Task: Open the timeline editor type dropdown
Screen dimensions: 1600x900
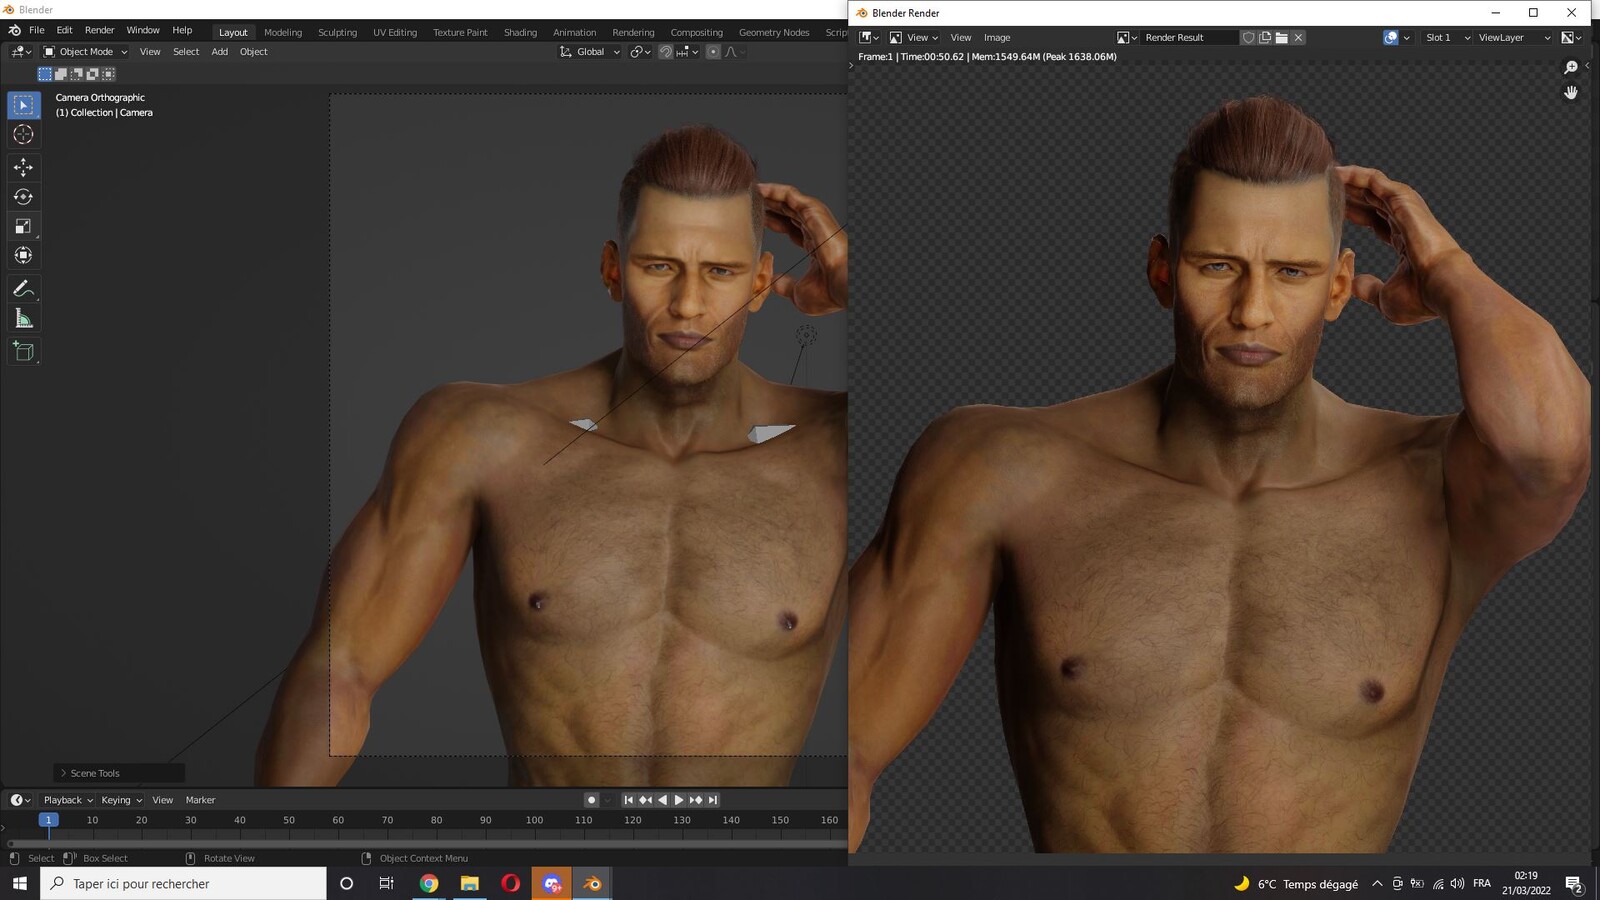Action: (21, 800)
